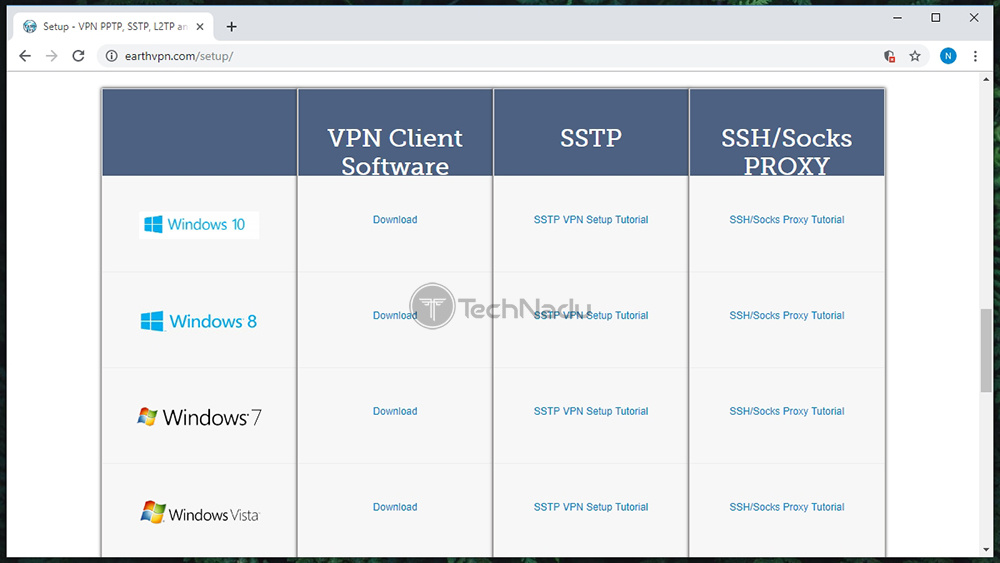Bookmark this page with the star icon
Viewport: 1000px width, 563px height.
915,56
